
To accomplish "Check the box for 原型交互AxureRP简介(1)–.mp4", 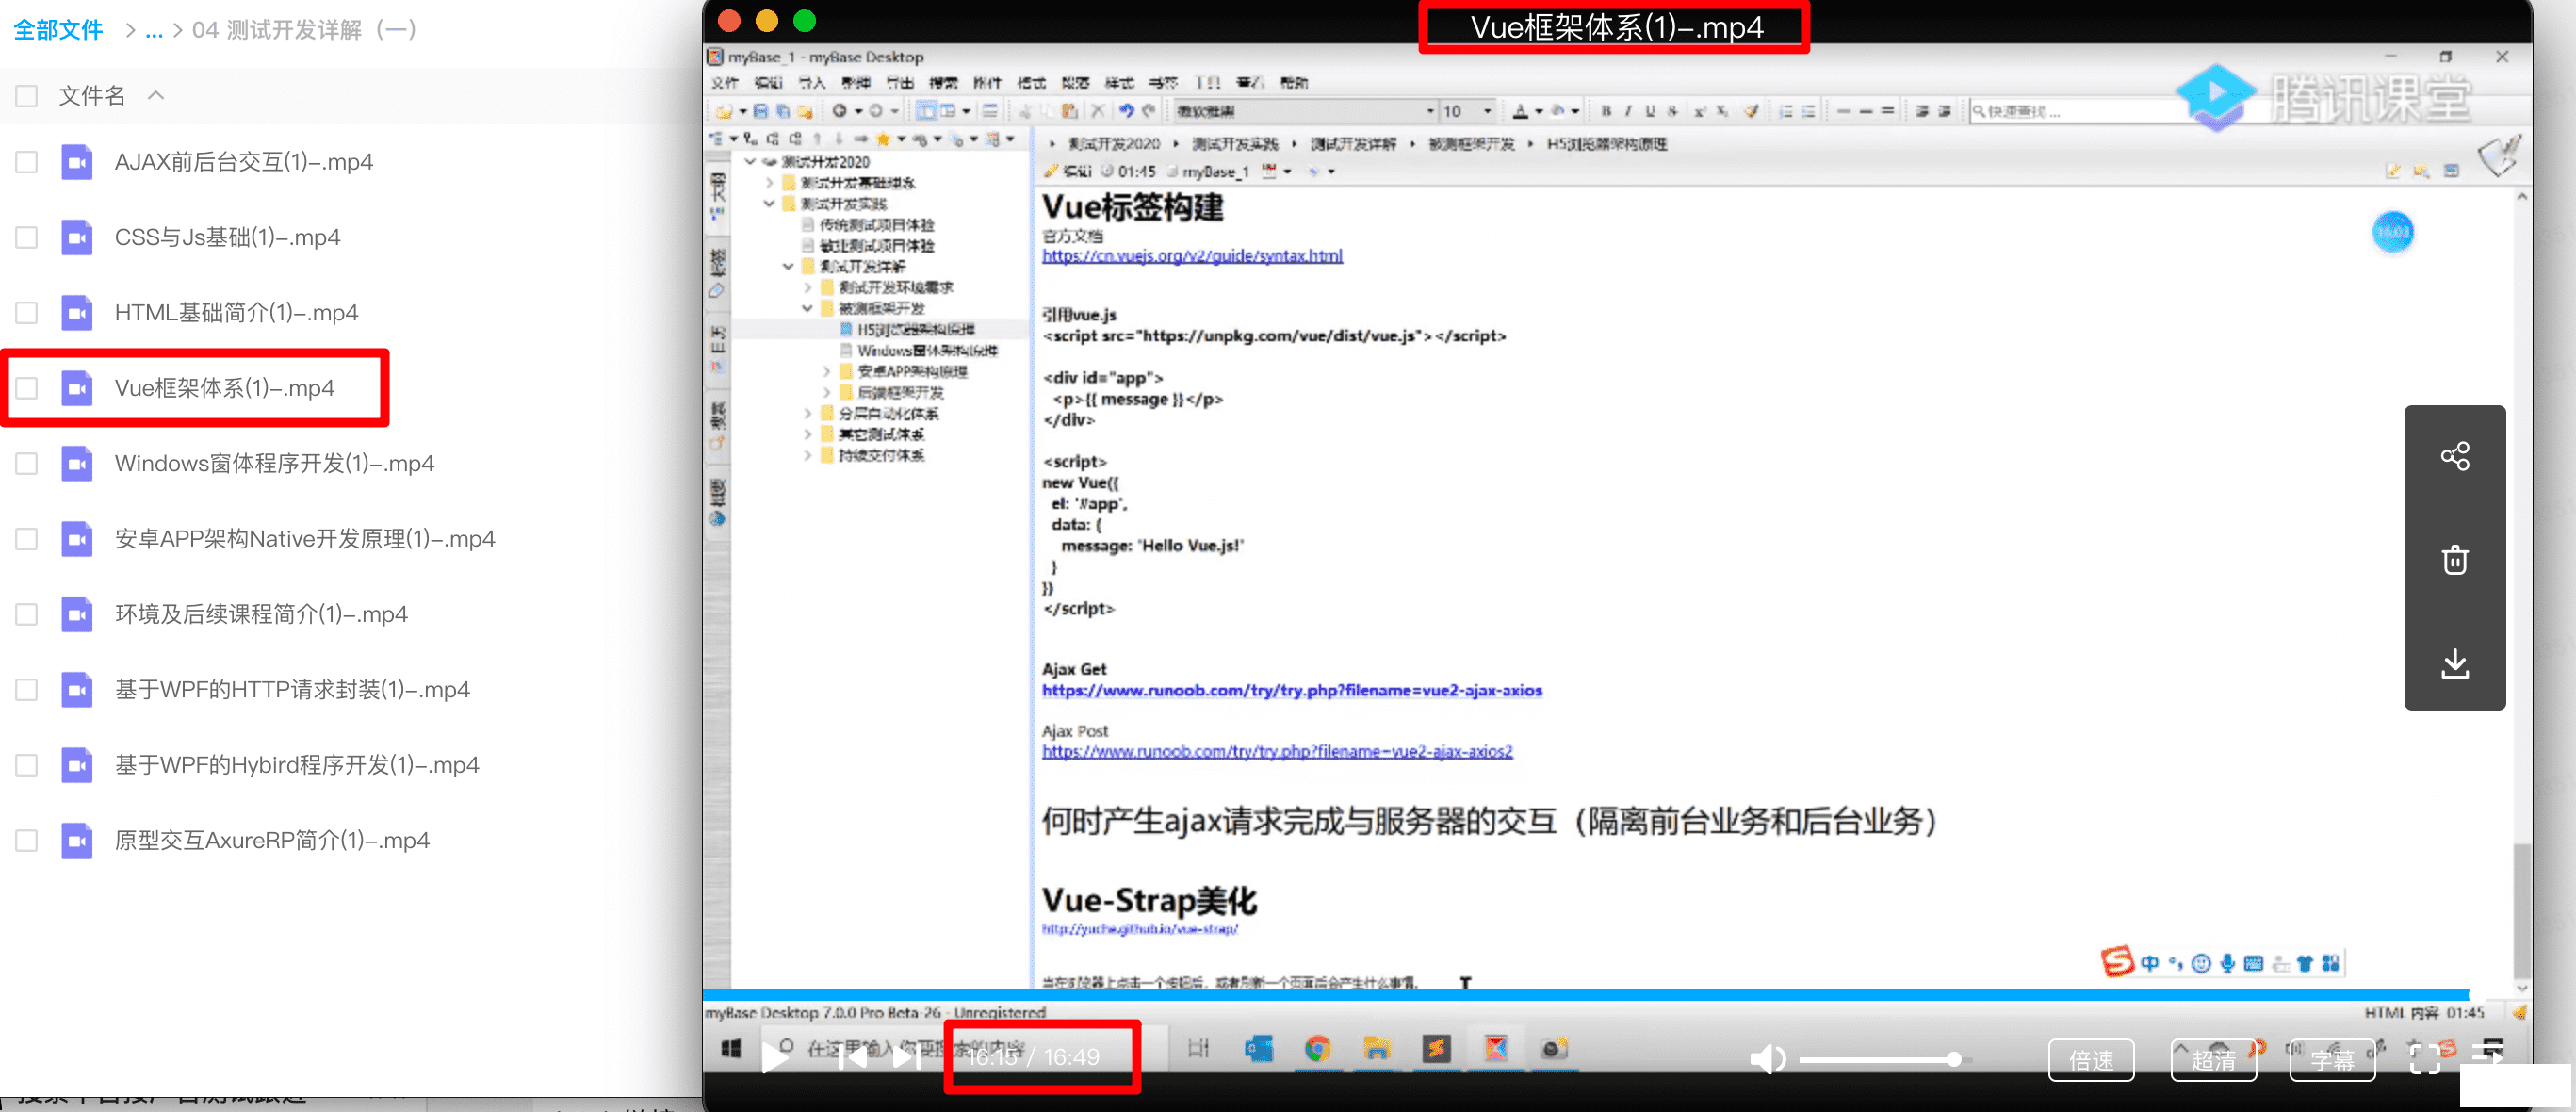I will (x=27, y=841).
